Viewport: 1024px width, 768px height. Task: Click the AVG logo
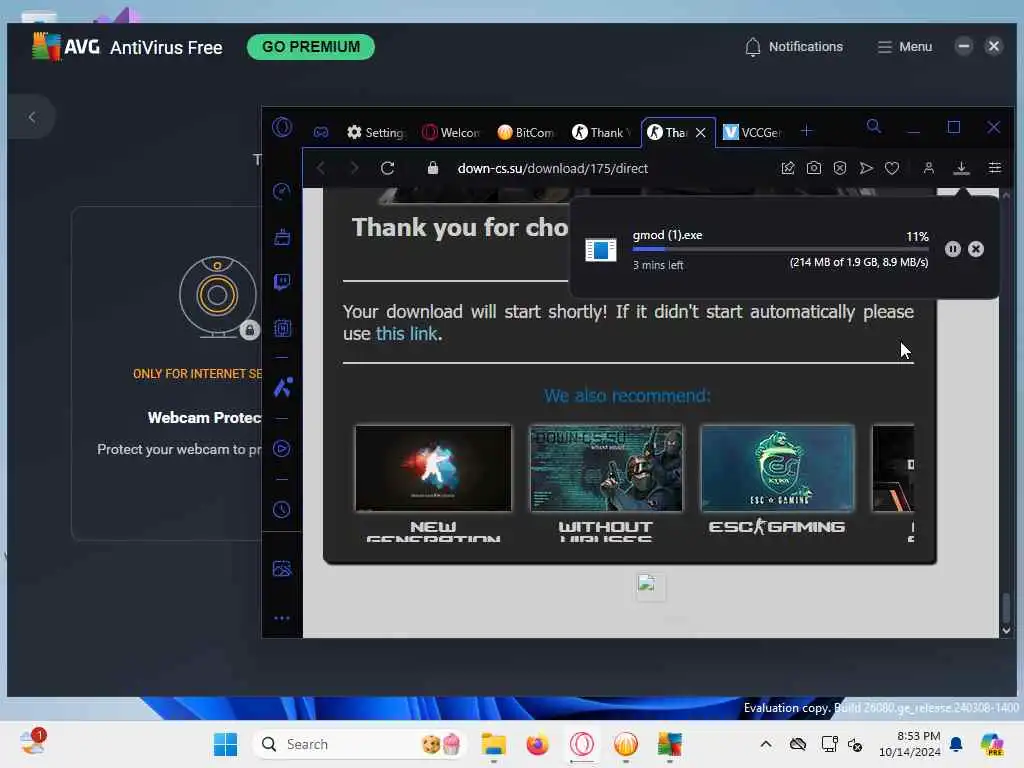[x=66, y=46]
